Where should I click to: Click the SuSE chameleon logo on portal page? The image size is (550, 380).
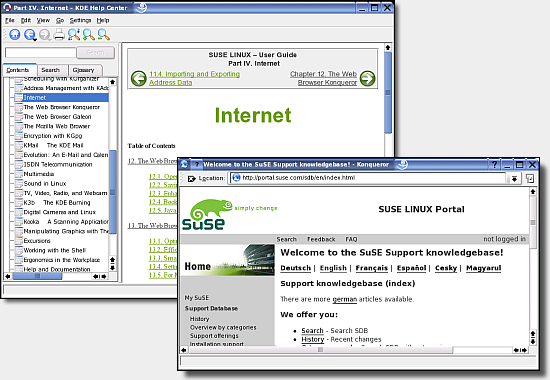[x=208, y=214]
